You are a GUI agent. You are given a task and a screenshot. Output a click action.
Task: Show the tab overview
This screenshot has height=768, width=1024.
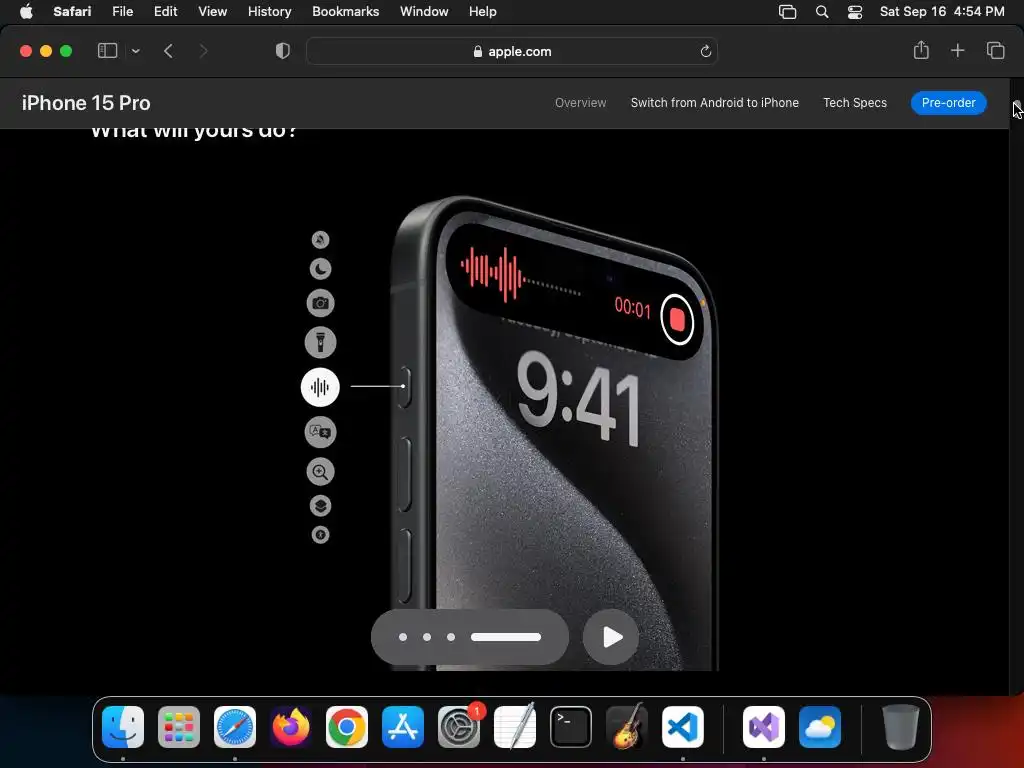click(995, 50)
